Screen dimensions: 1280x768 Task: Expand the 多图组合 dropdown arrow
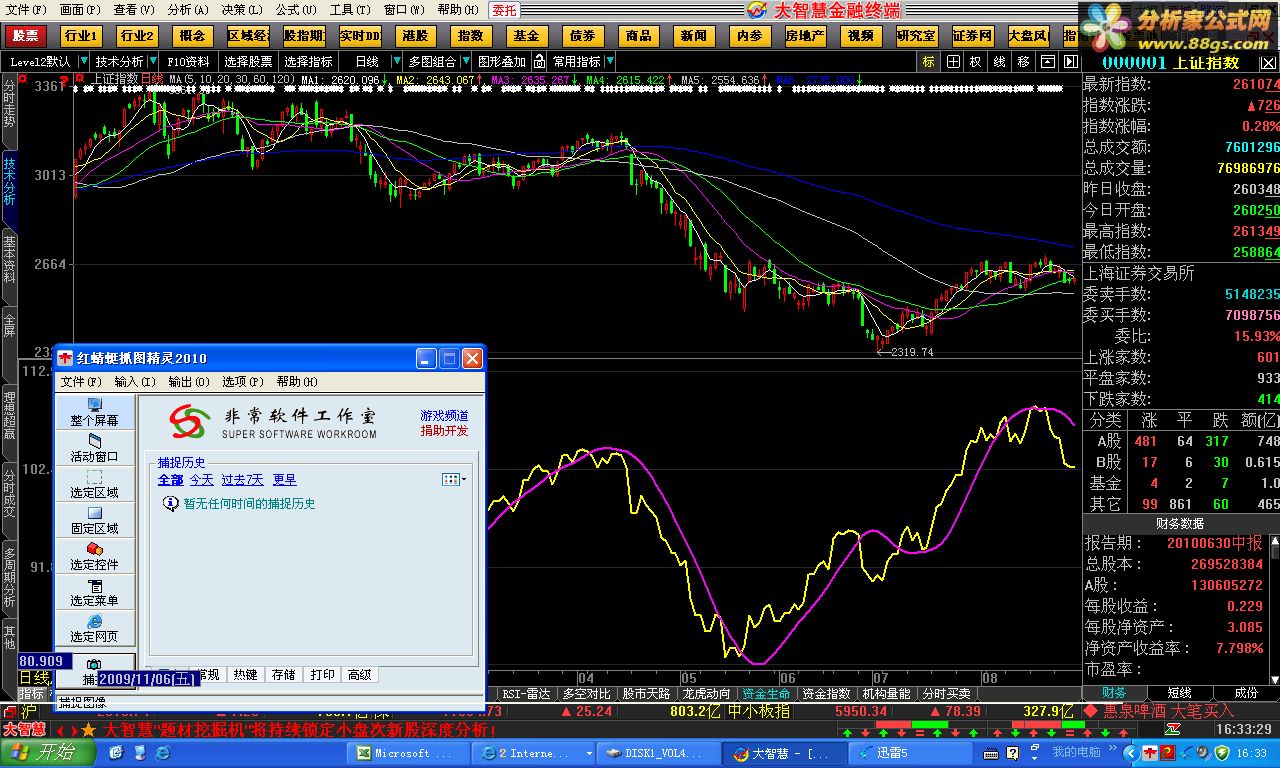pyautogui.click(x=464, y=62)
